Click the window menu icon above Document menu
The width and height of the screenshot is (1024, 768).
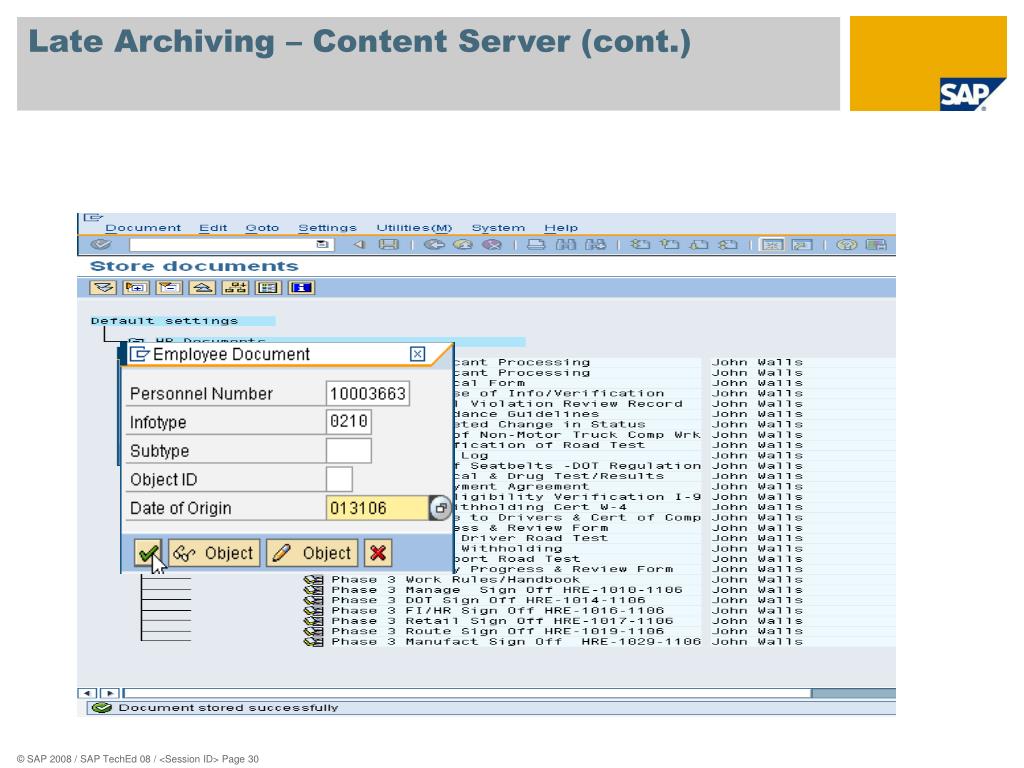tap(93, 217)
